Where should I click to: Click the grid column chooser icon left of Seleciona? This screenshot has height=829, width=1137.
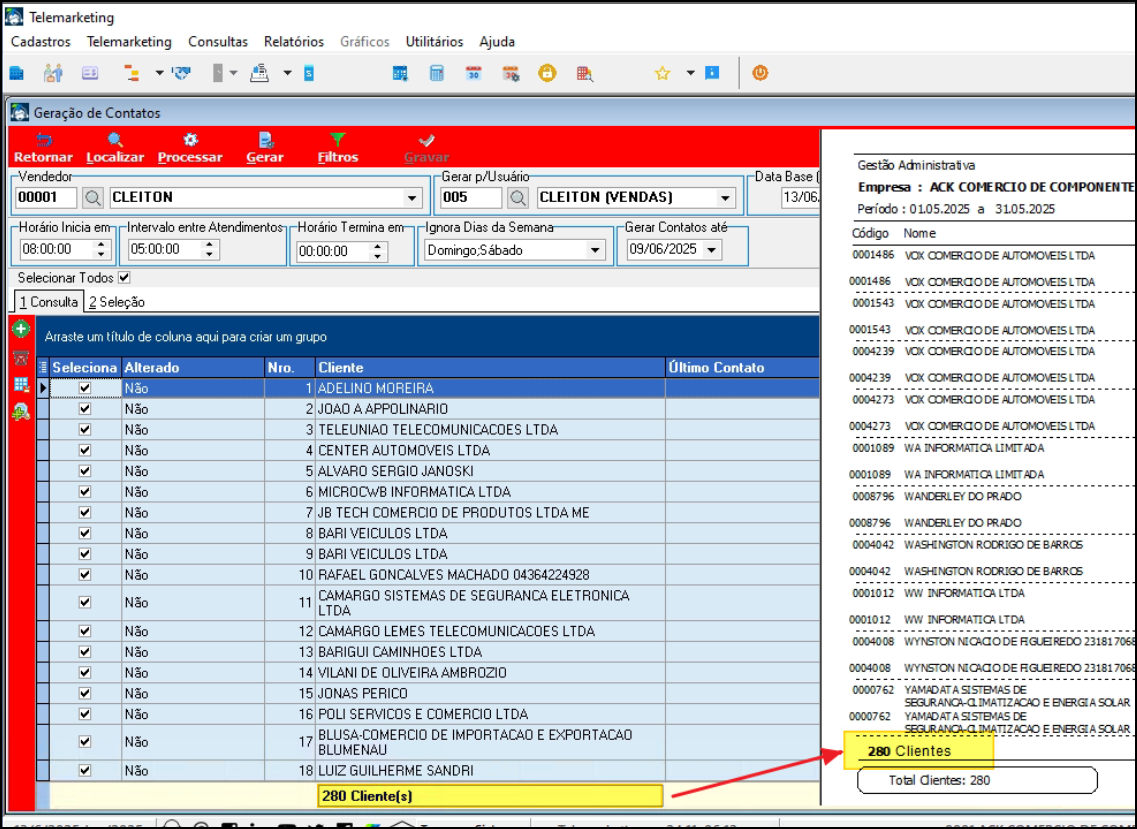[43, 368]
